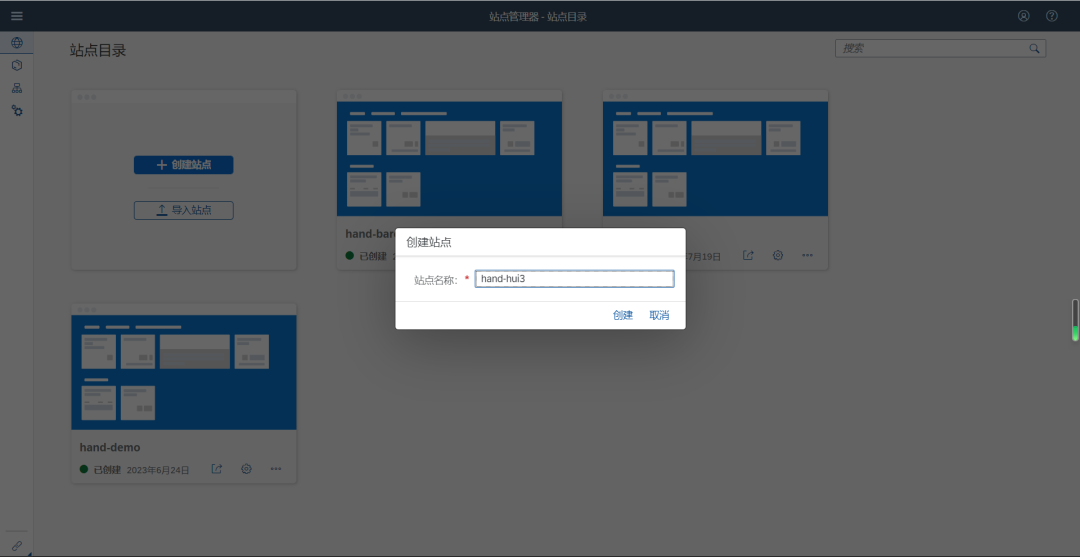Click the hand-demo site name
Image resolution: width=1080 pixels, height=557 pixels.
point(110,448)
